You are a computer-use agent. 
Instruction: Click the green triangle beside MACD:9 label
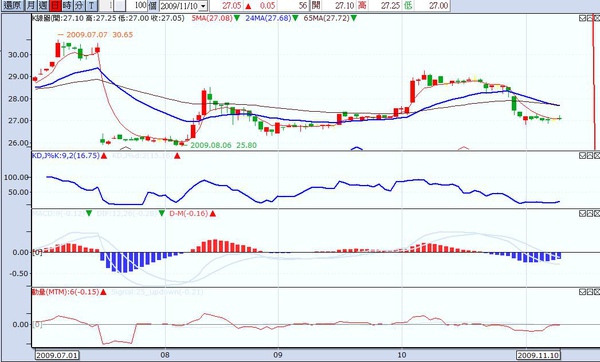[89, 213]
